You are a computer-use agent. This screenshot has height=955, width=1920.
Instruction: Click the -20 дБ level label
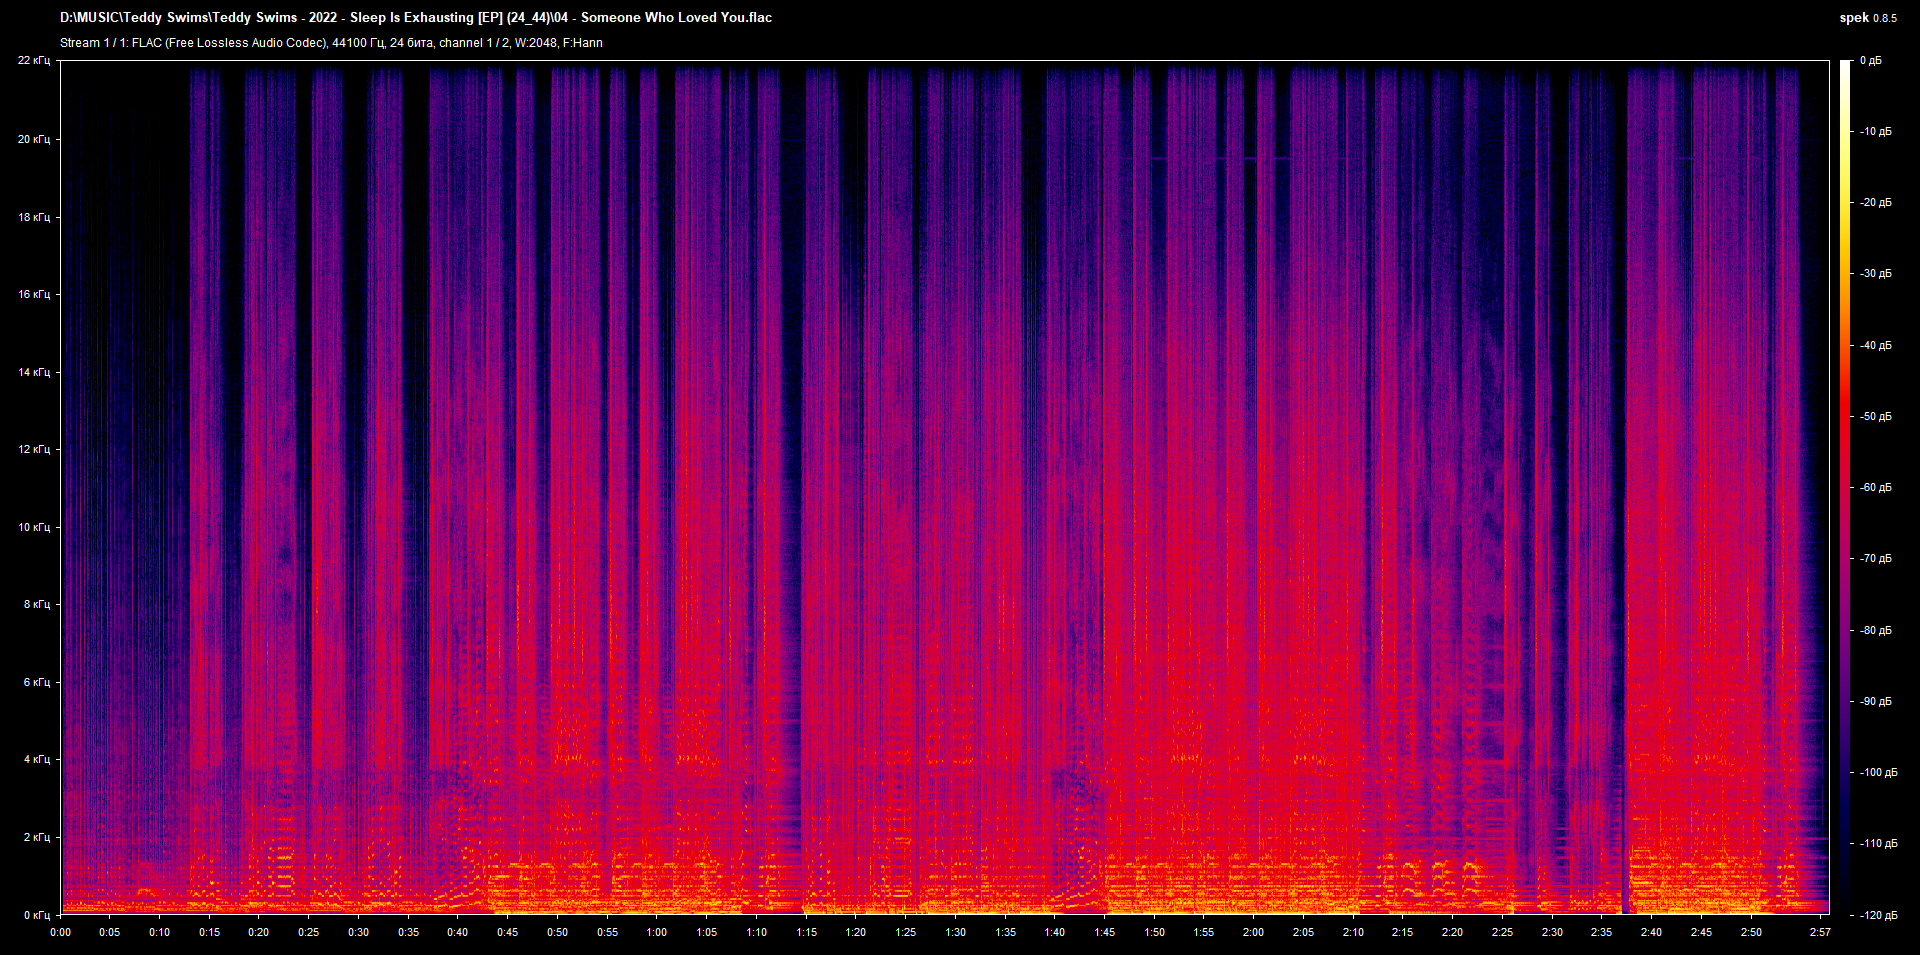[1876, 203]
